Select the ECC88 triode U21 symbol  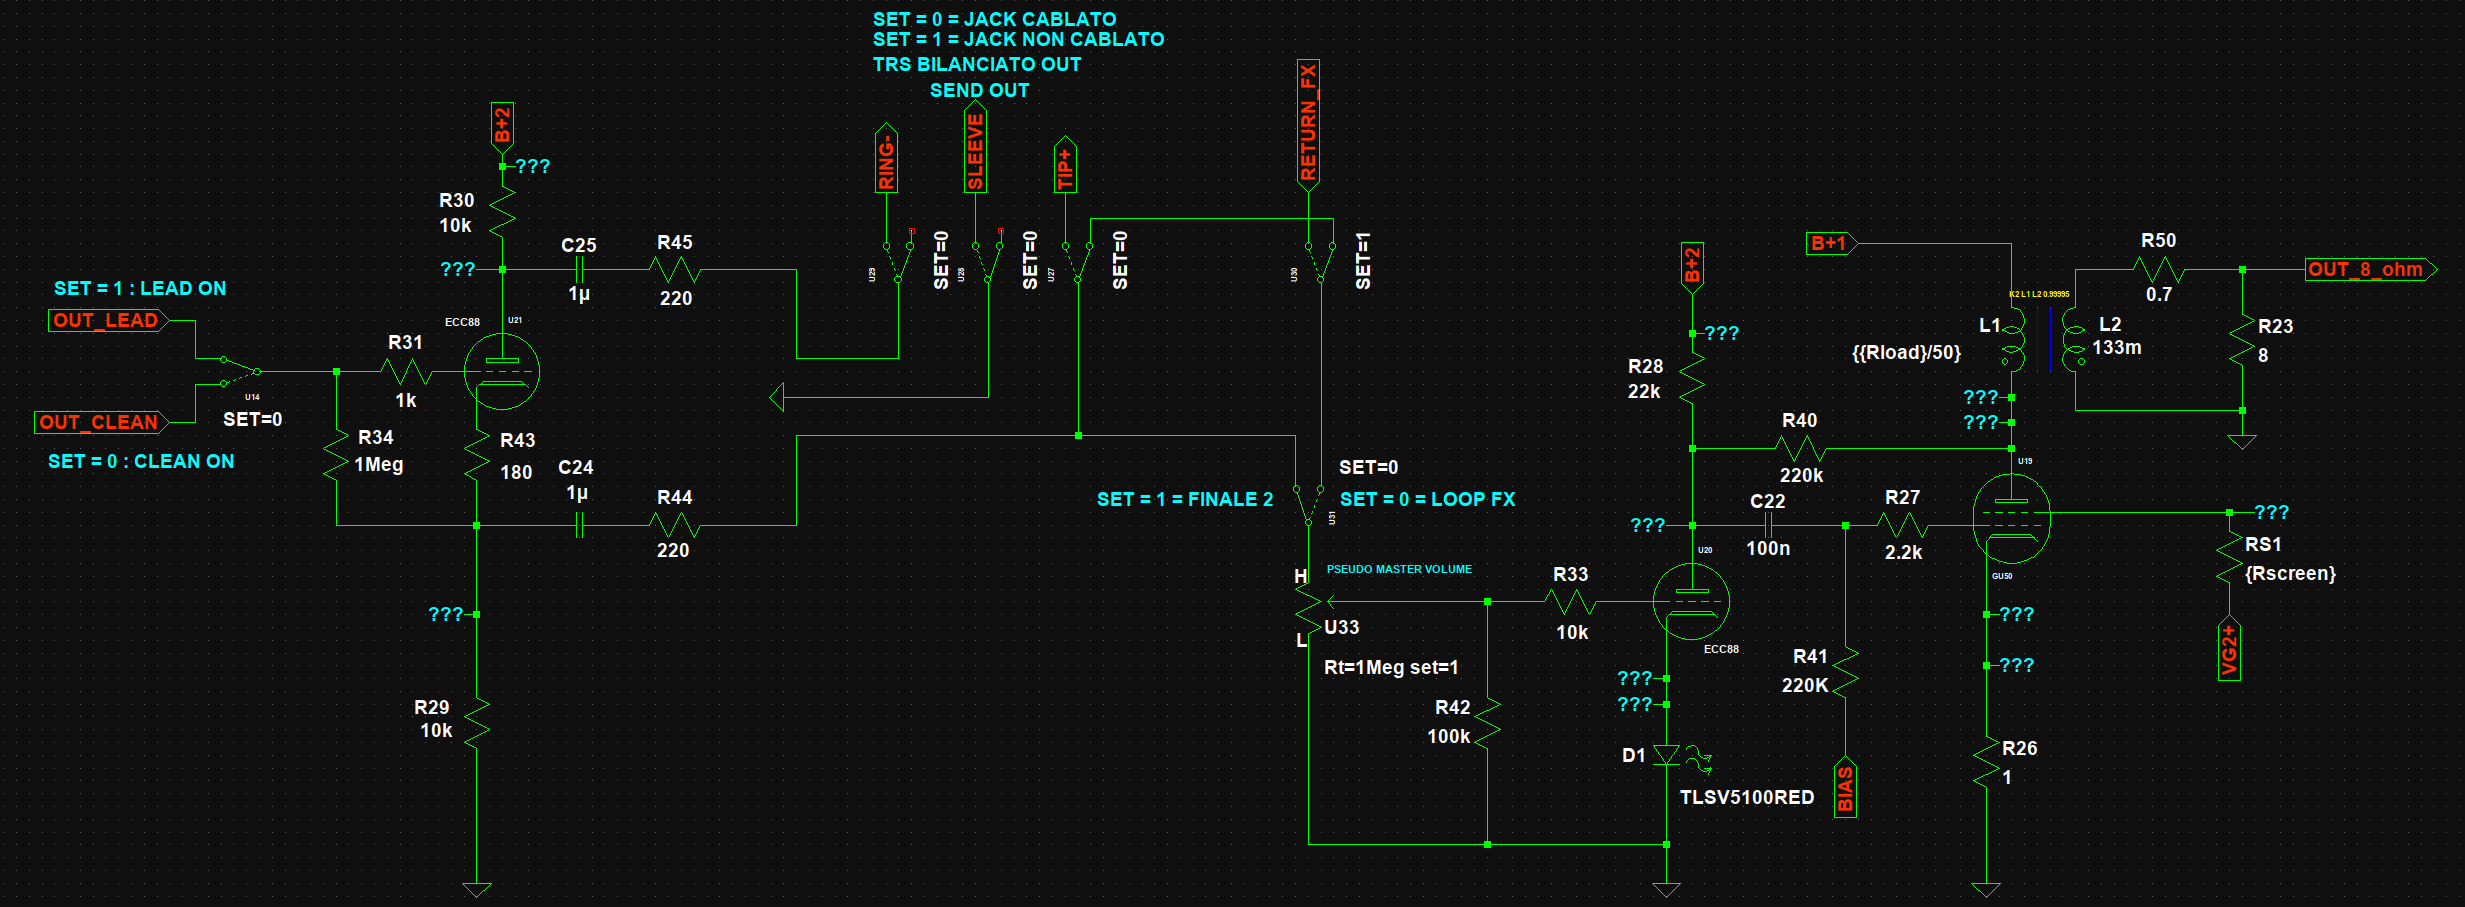[x=501, y=372]
